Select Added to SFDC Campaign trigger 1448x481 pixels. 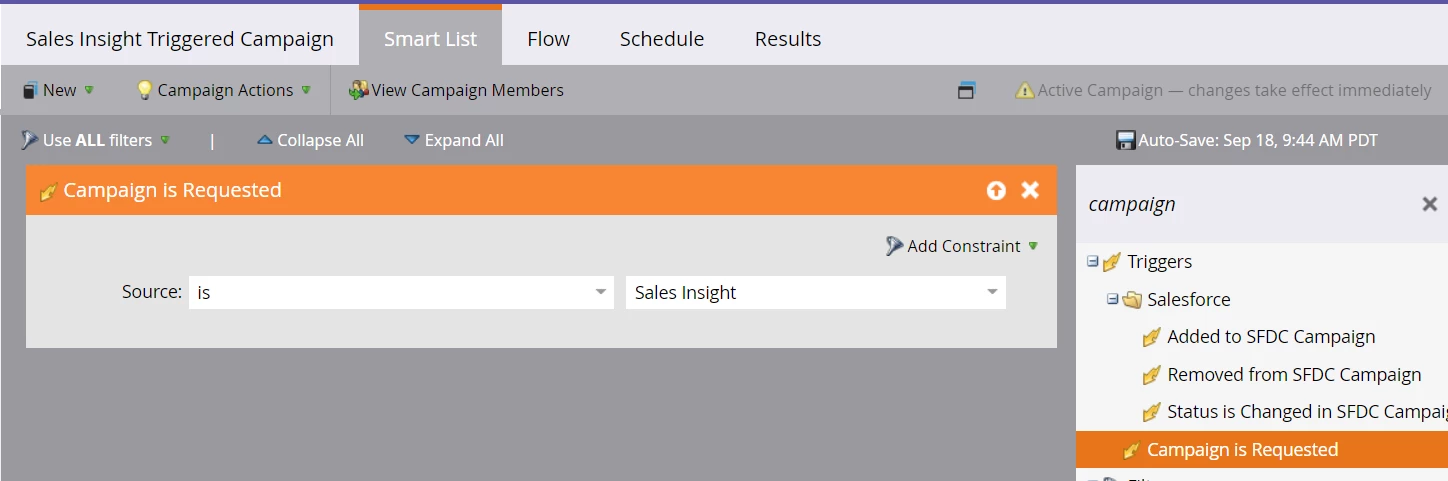(x=1271, y=337)
